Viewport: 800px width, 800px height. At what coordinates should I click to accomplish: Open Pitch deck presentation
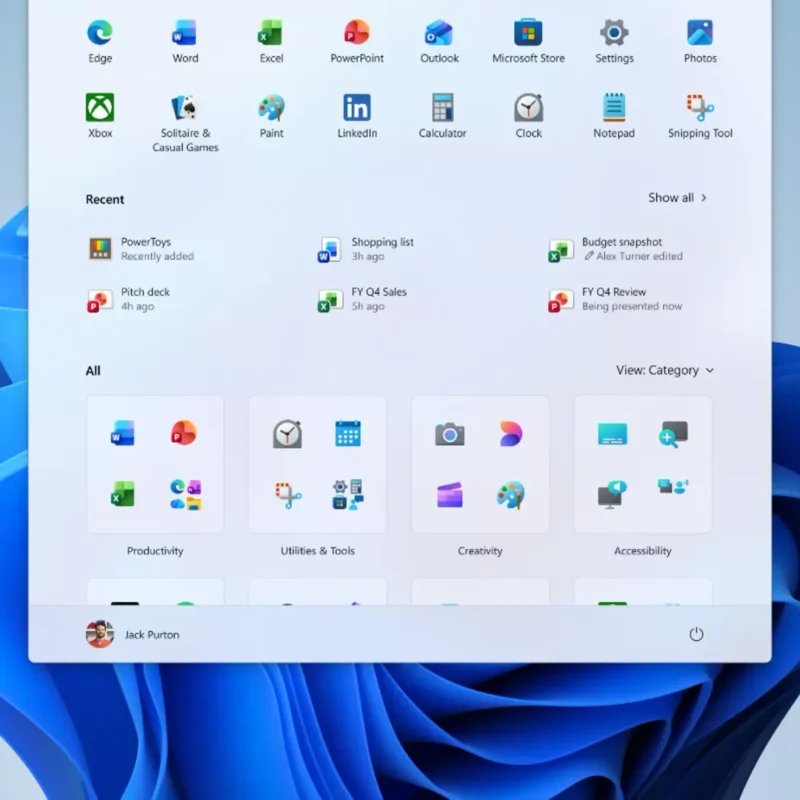coord(129,299)
